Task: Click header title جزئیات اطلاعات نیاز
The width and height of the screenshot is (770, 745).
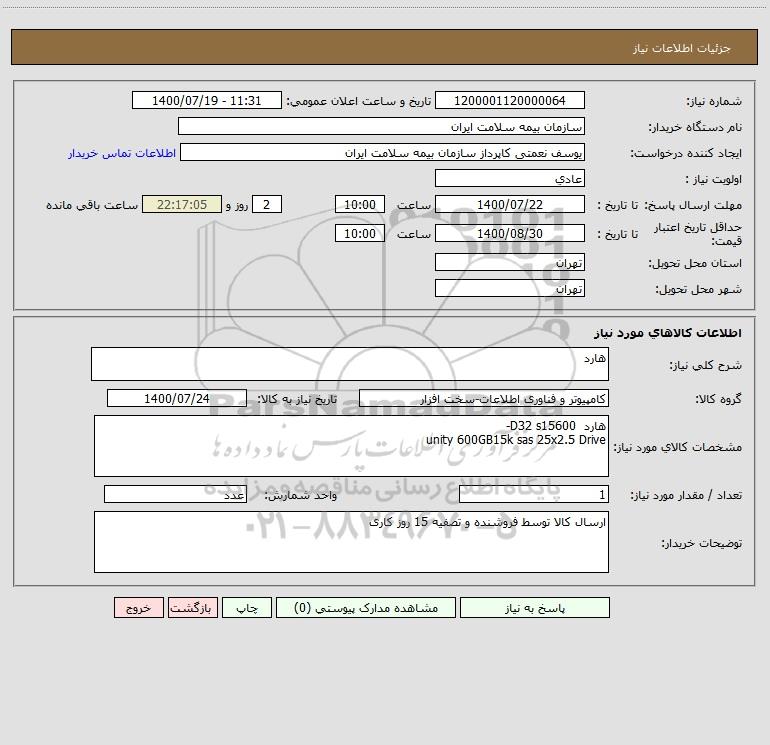Action: pos(682,48)
